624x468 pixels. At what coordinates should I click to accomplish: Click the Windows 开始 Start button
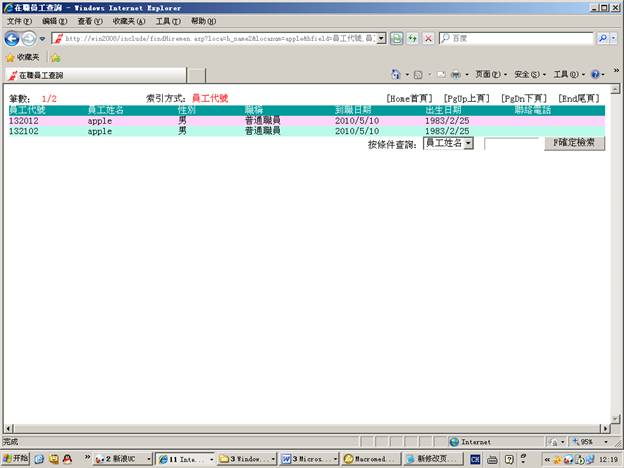pyautogui.click(x=16, y=460)
